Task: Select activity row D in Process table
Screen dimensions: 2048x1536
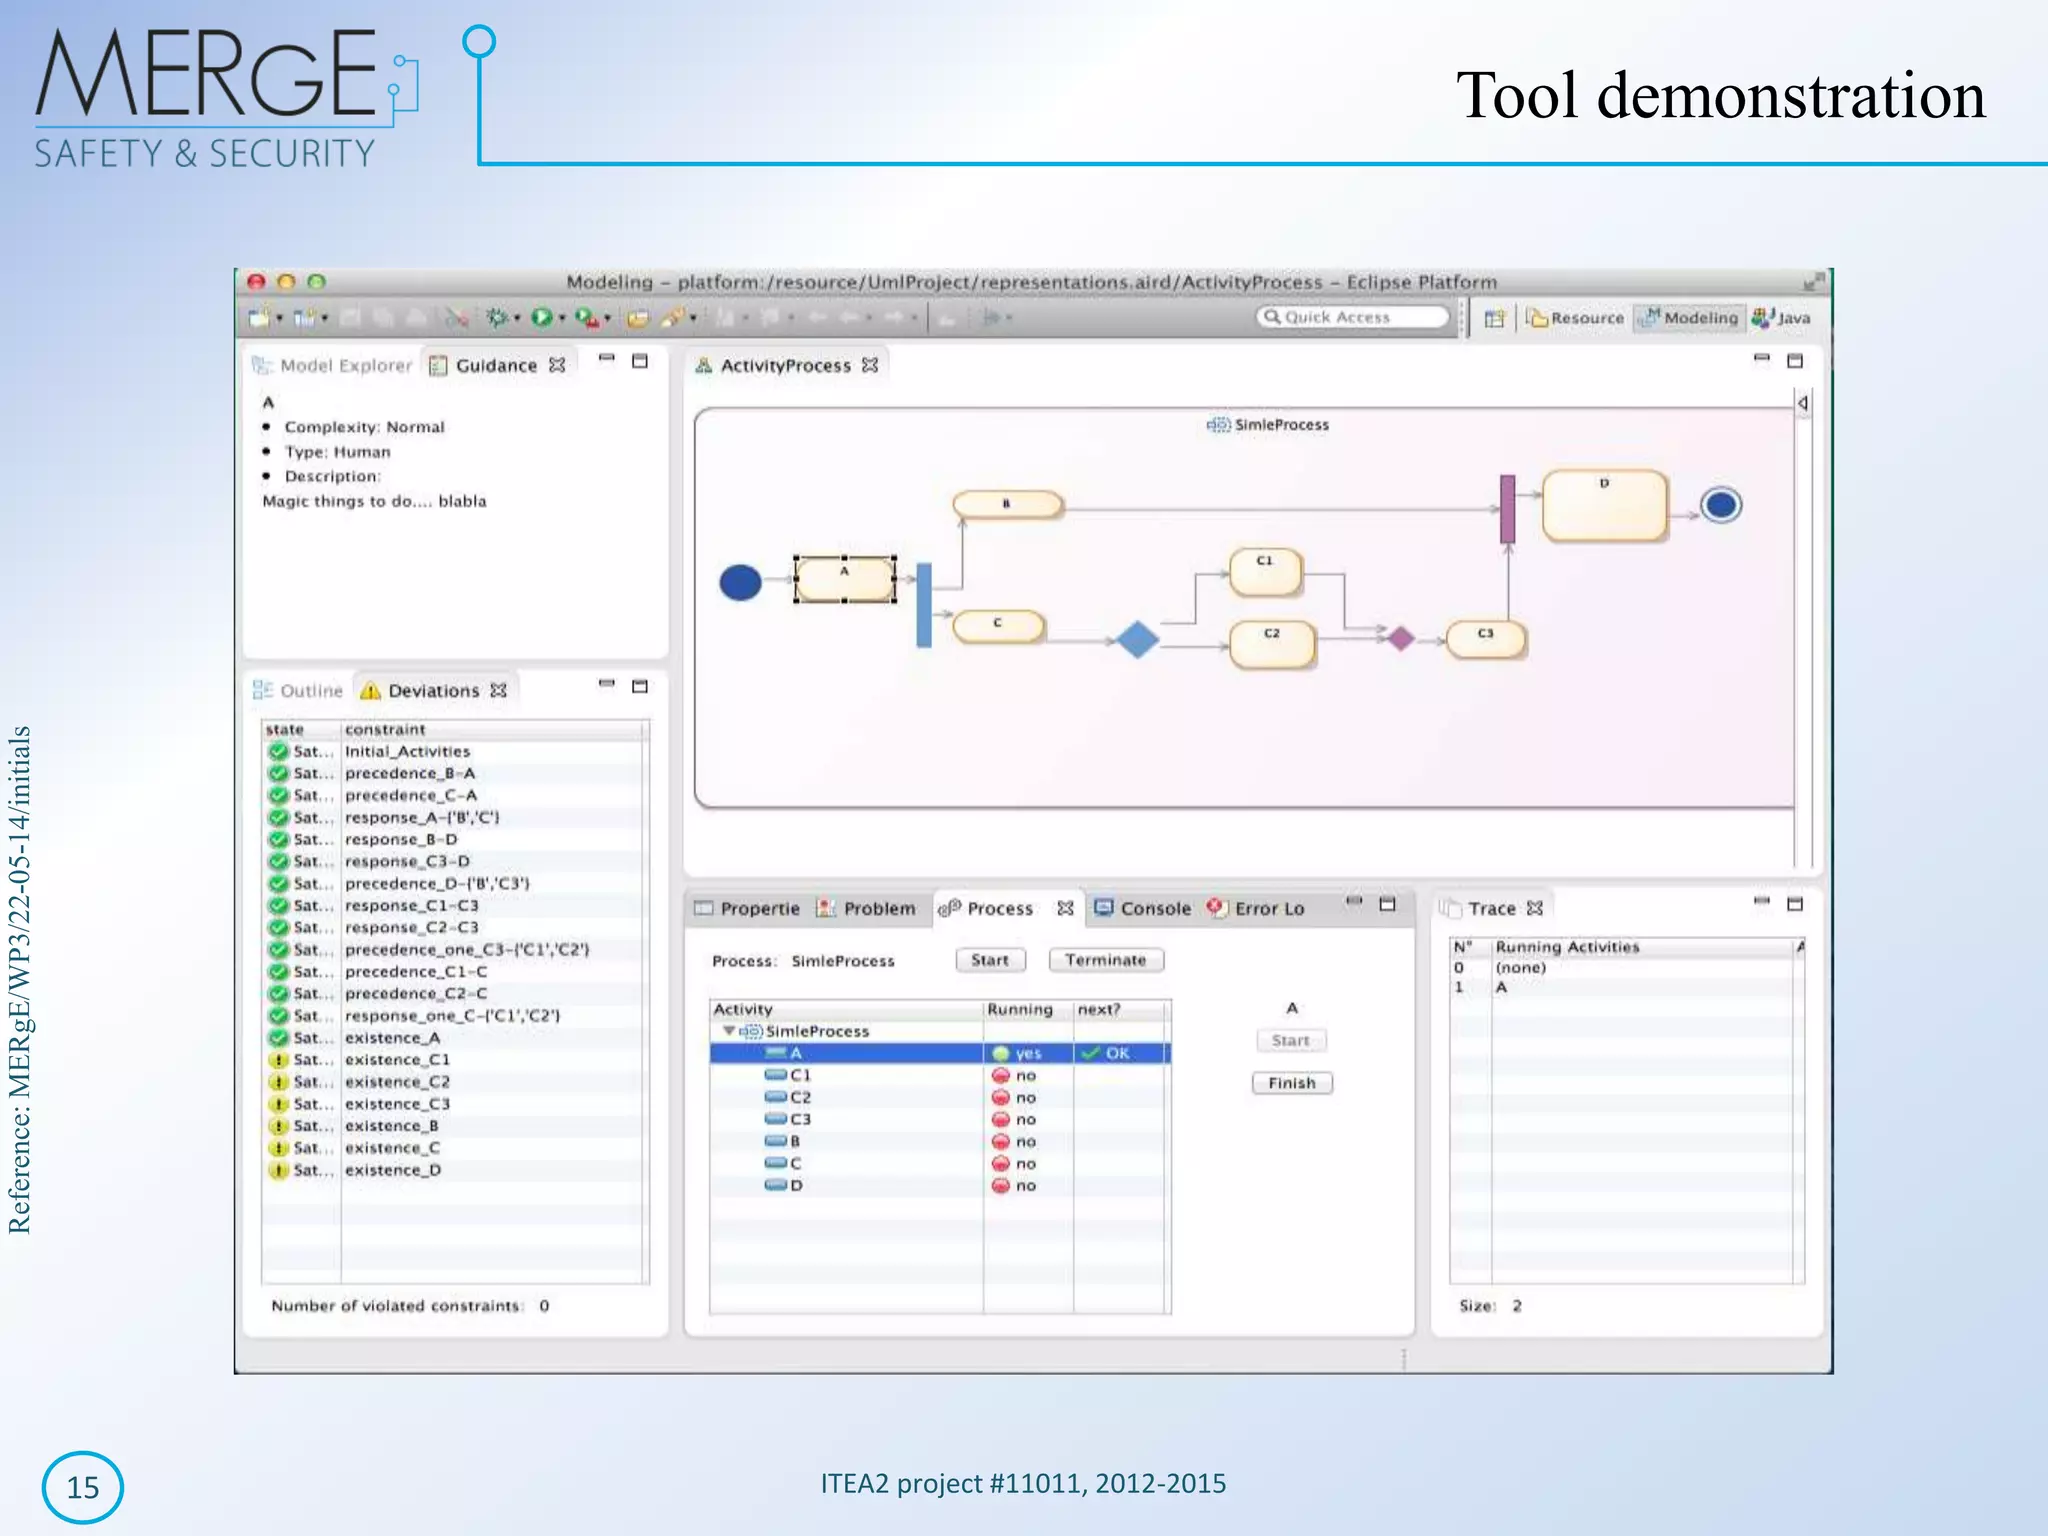Action: coord(940,1185)
